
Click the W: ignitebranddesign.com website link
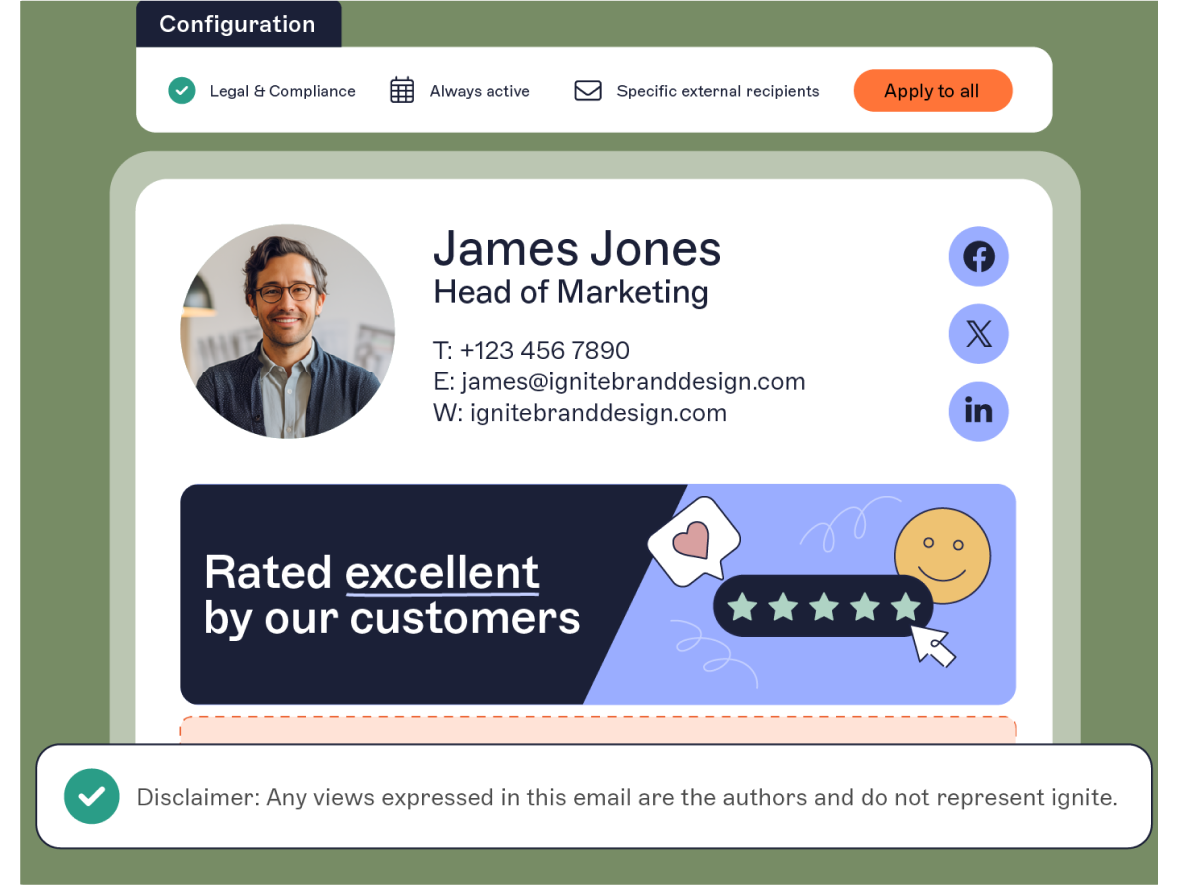coord(580,412)
